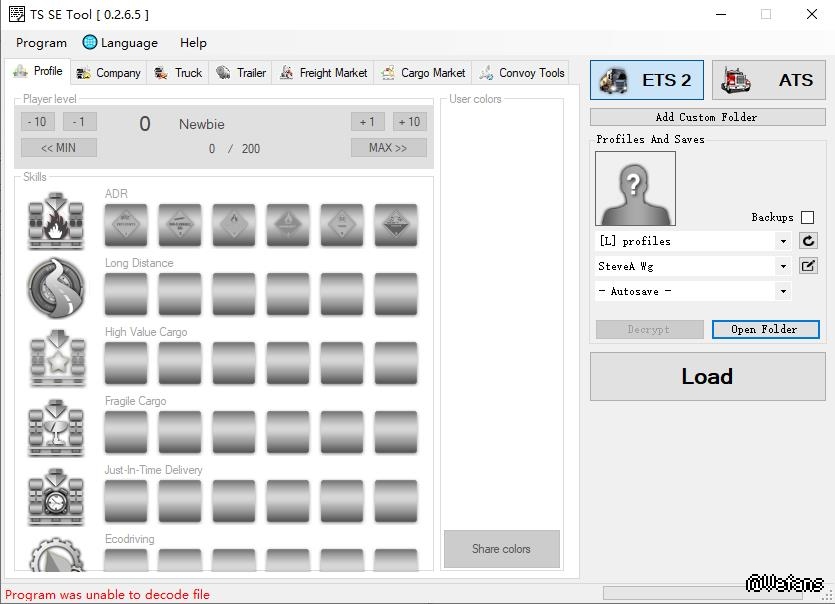Toggle the first ADR class icon
Viewport: 835px width, 604px height.
pyautogui.click(x=126, y=225)
